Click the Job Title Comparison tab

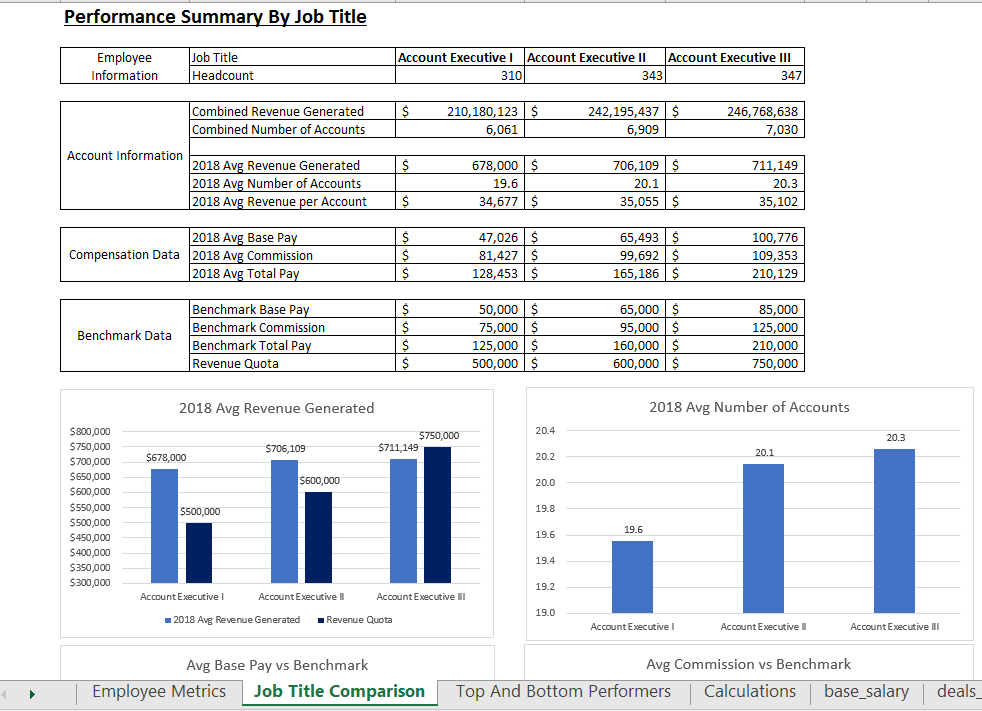339,691
